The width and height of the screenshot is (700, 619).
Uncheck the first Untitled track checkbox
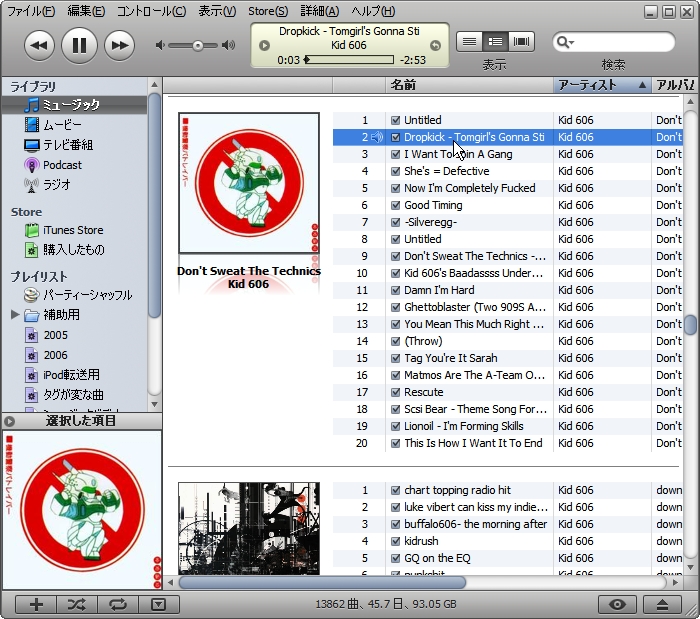coord(395,120)
